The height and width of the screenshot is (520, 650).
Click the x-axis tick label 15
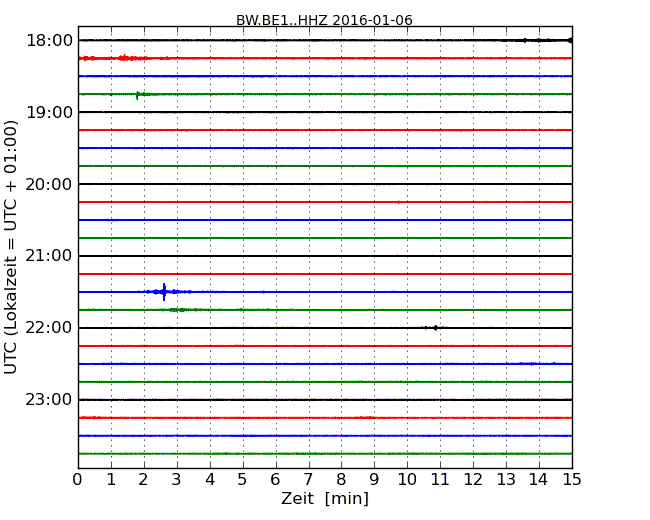click(x=572, y=480)
